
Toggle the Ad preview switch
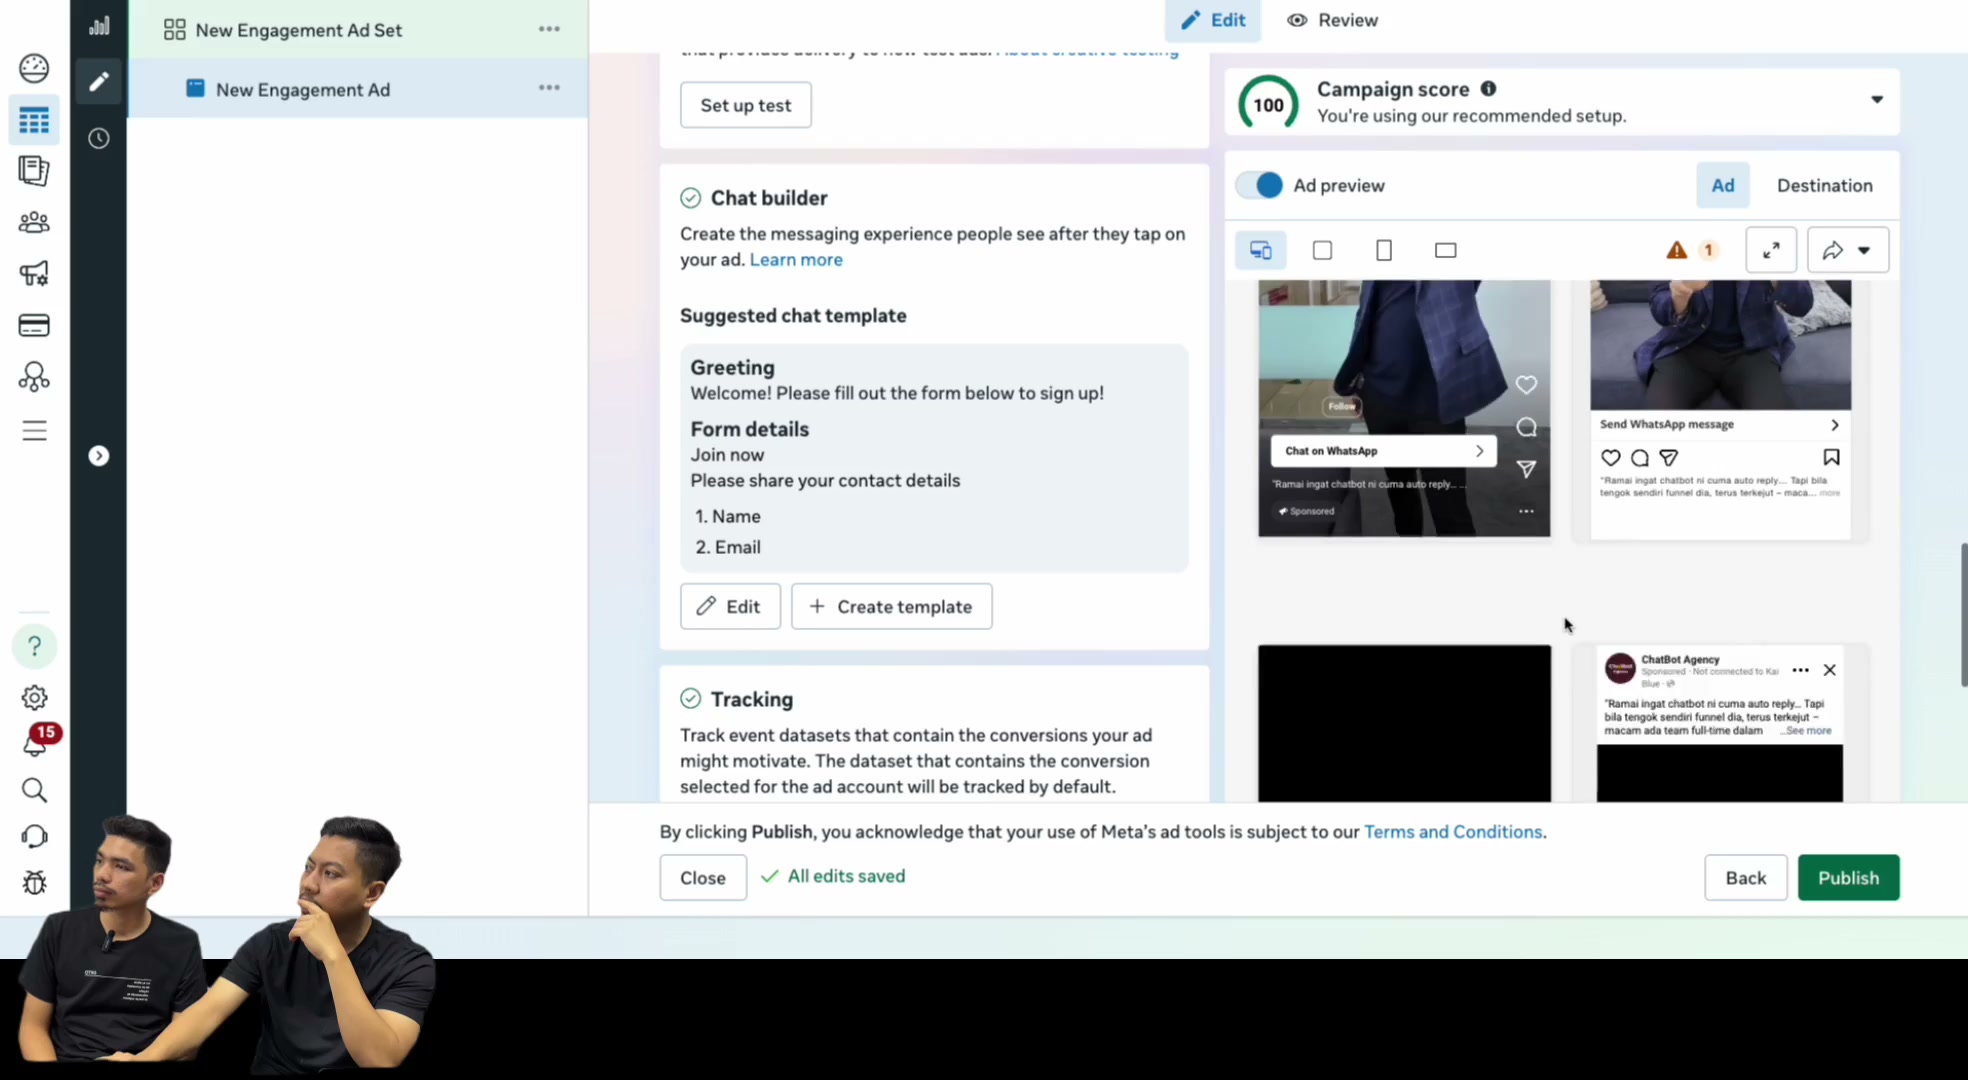click(1259, 185)
